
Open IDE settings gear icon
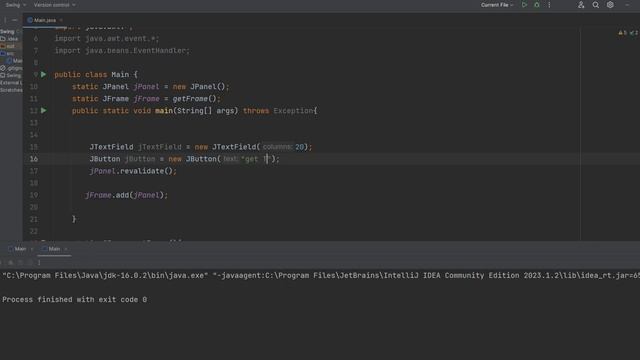coord(610,5)
